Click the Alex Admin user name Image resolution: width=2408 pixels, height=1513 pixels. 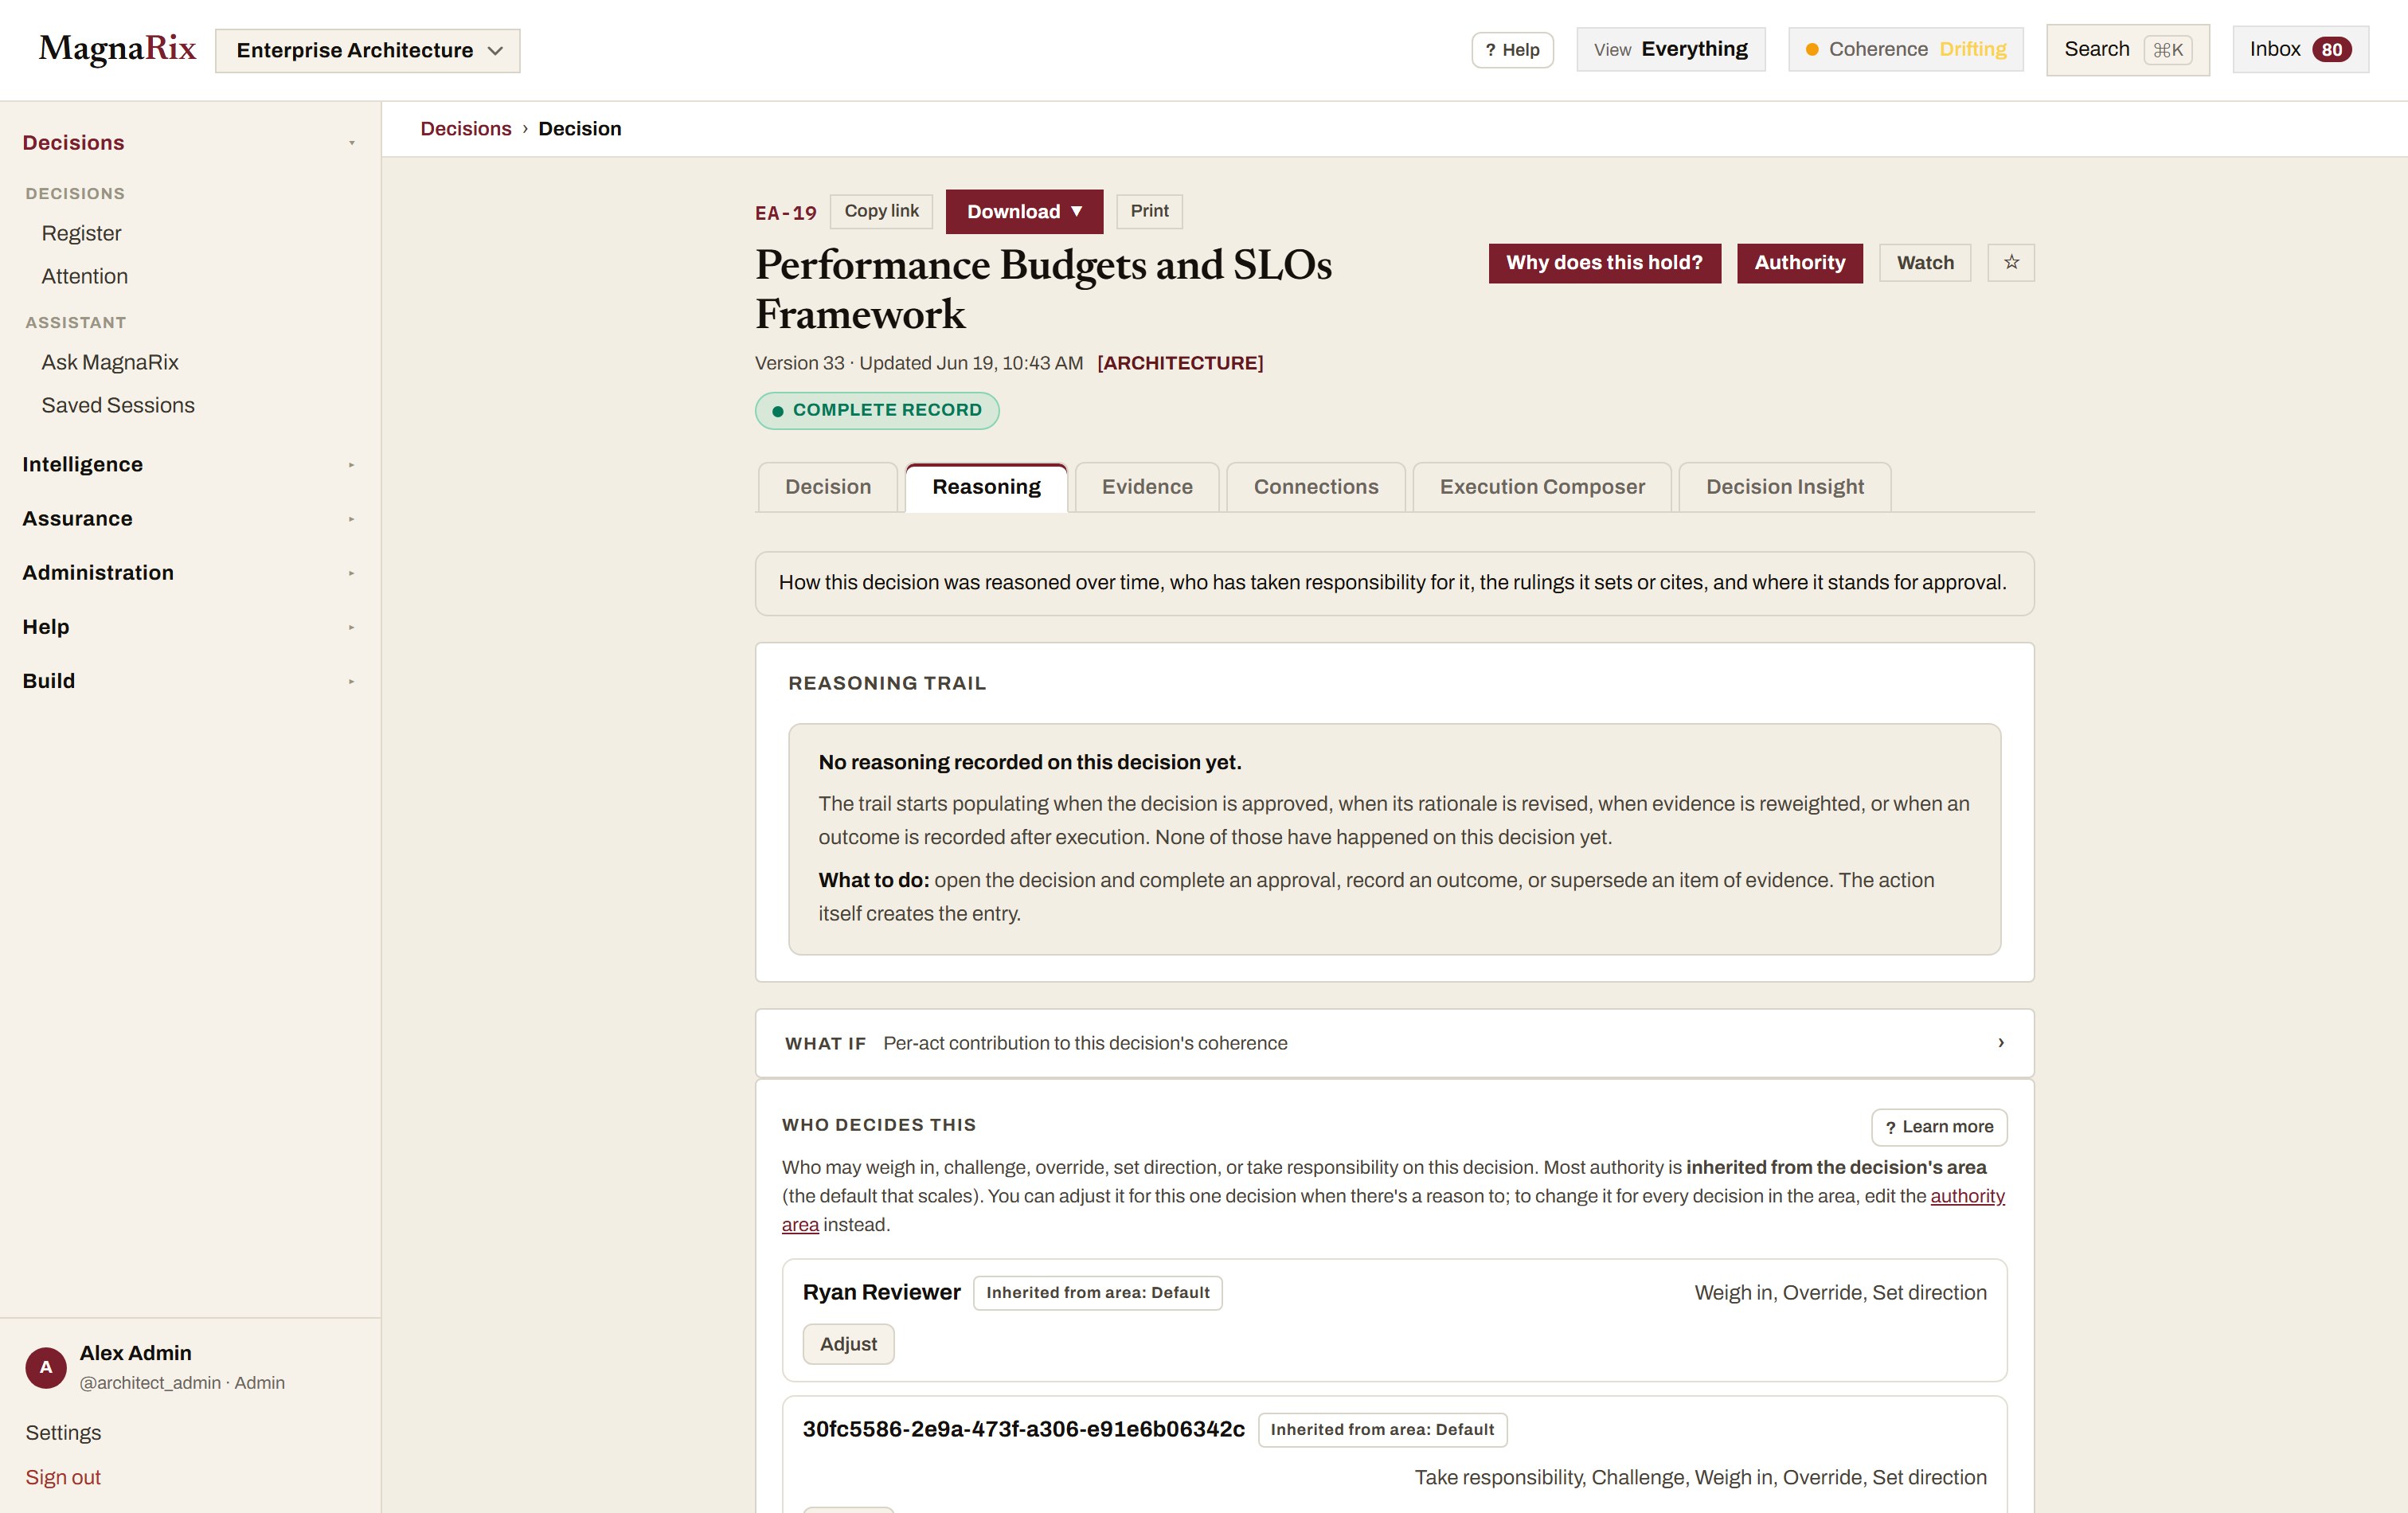coord(135,1353)
